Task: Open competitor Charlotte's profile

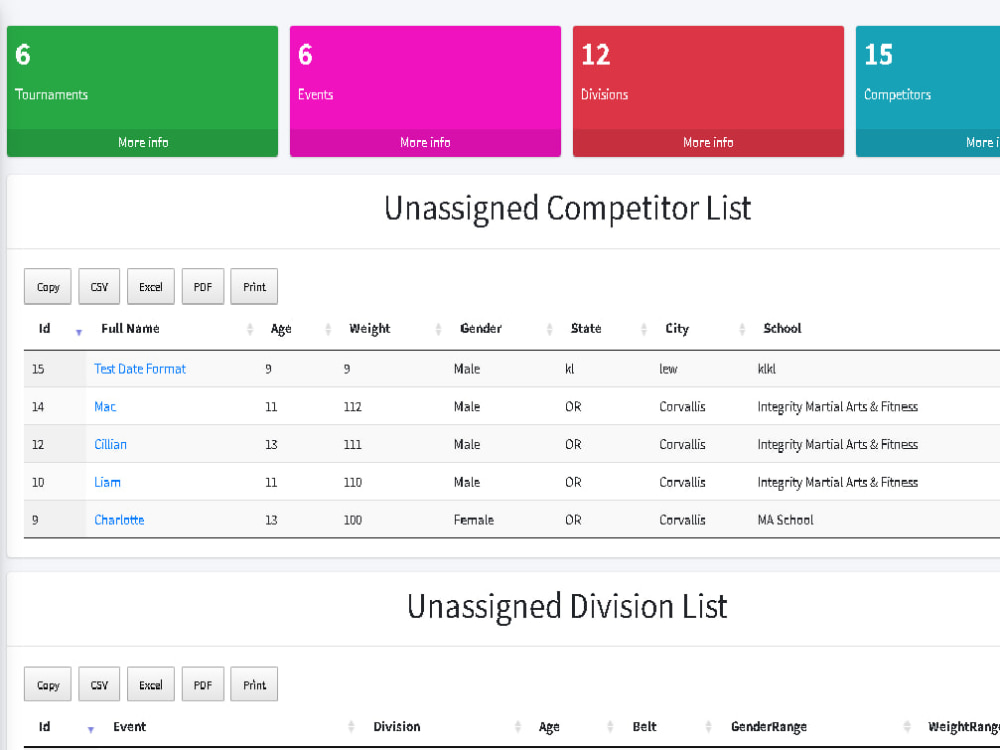Action: tap(119, 520)
